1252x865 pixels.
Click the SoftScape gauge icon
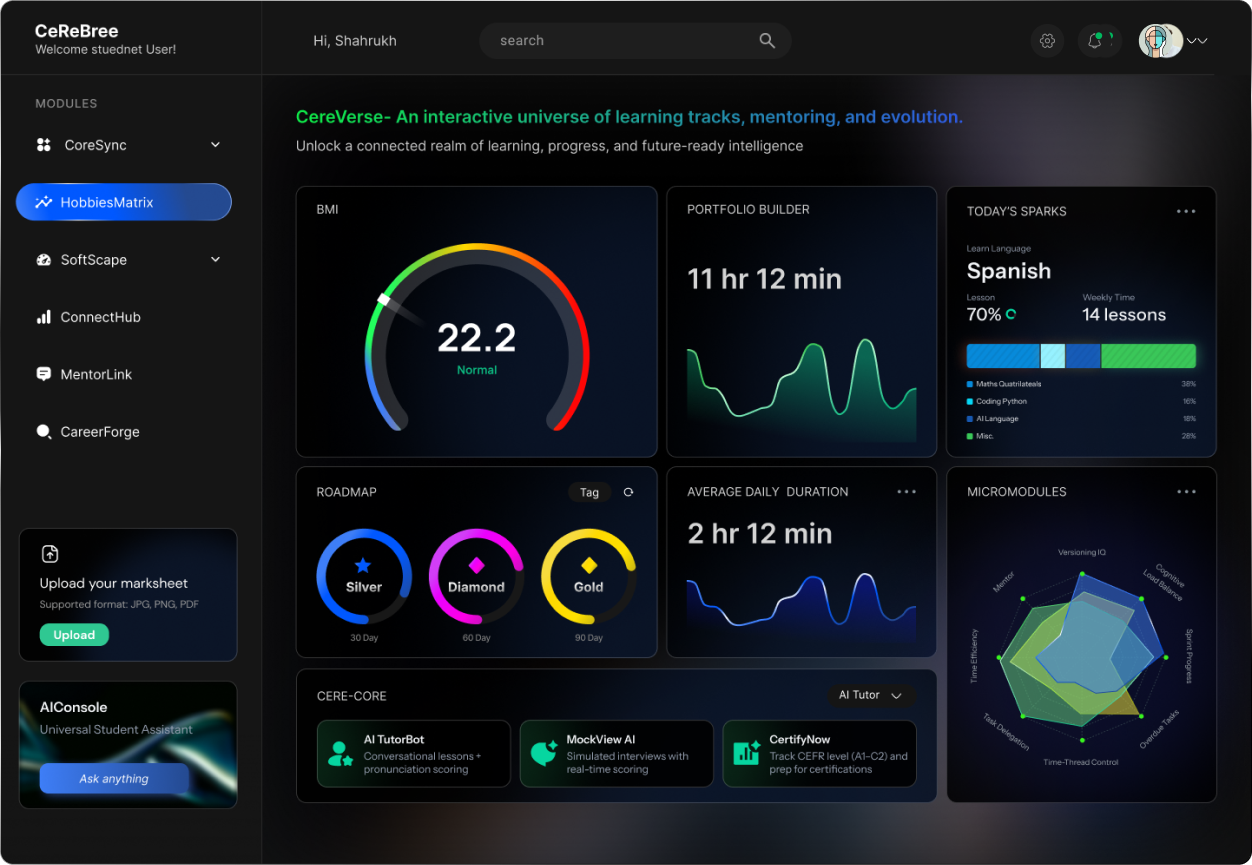pyautogui.click(x=43, y=260)
